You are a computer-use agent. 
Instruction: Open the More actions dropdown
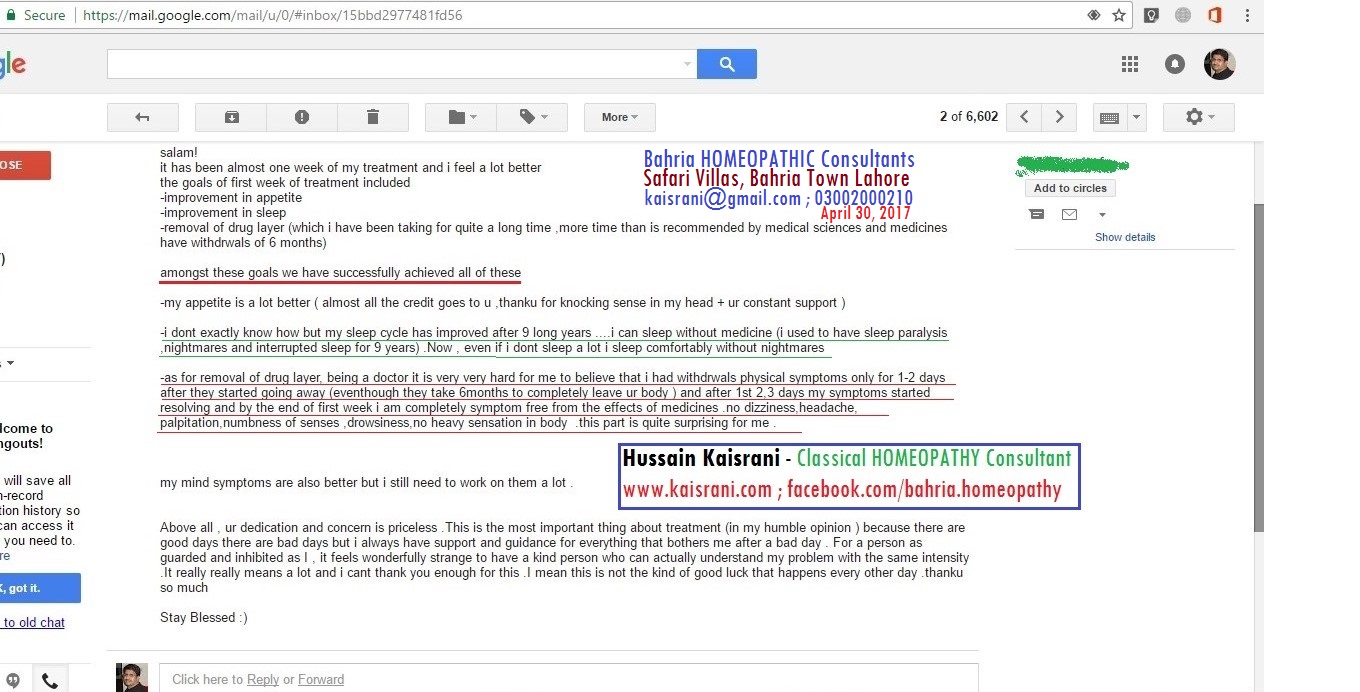coord(619,117)
